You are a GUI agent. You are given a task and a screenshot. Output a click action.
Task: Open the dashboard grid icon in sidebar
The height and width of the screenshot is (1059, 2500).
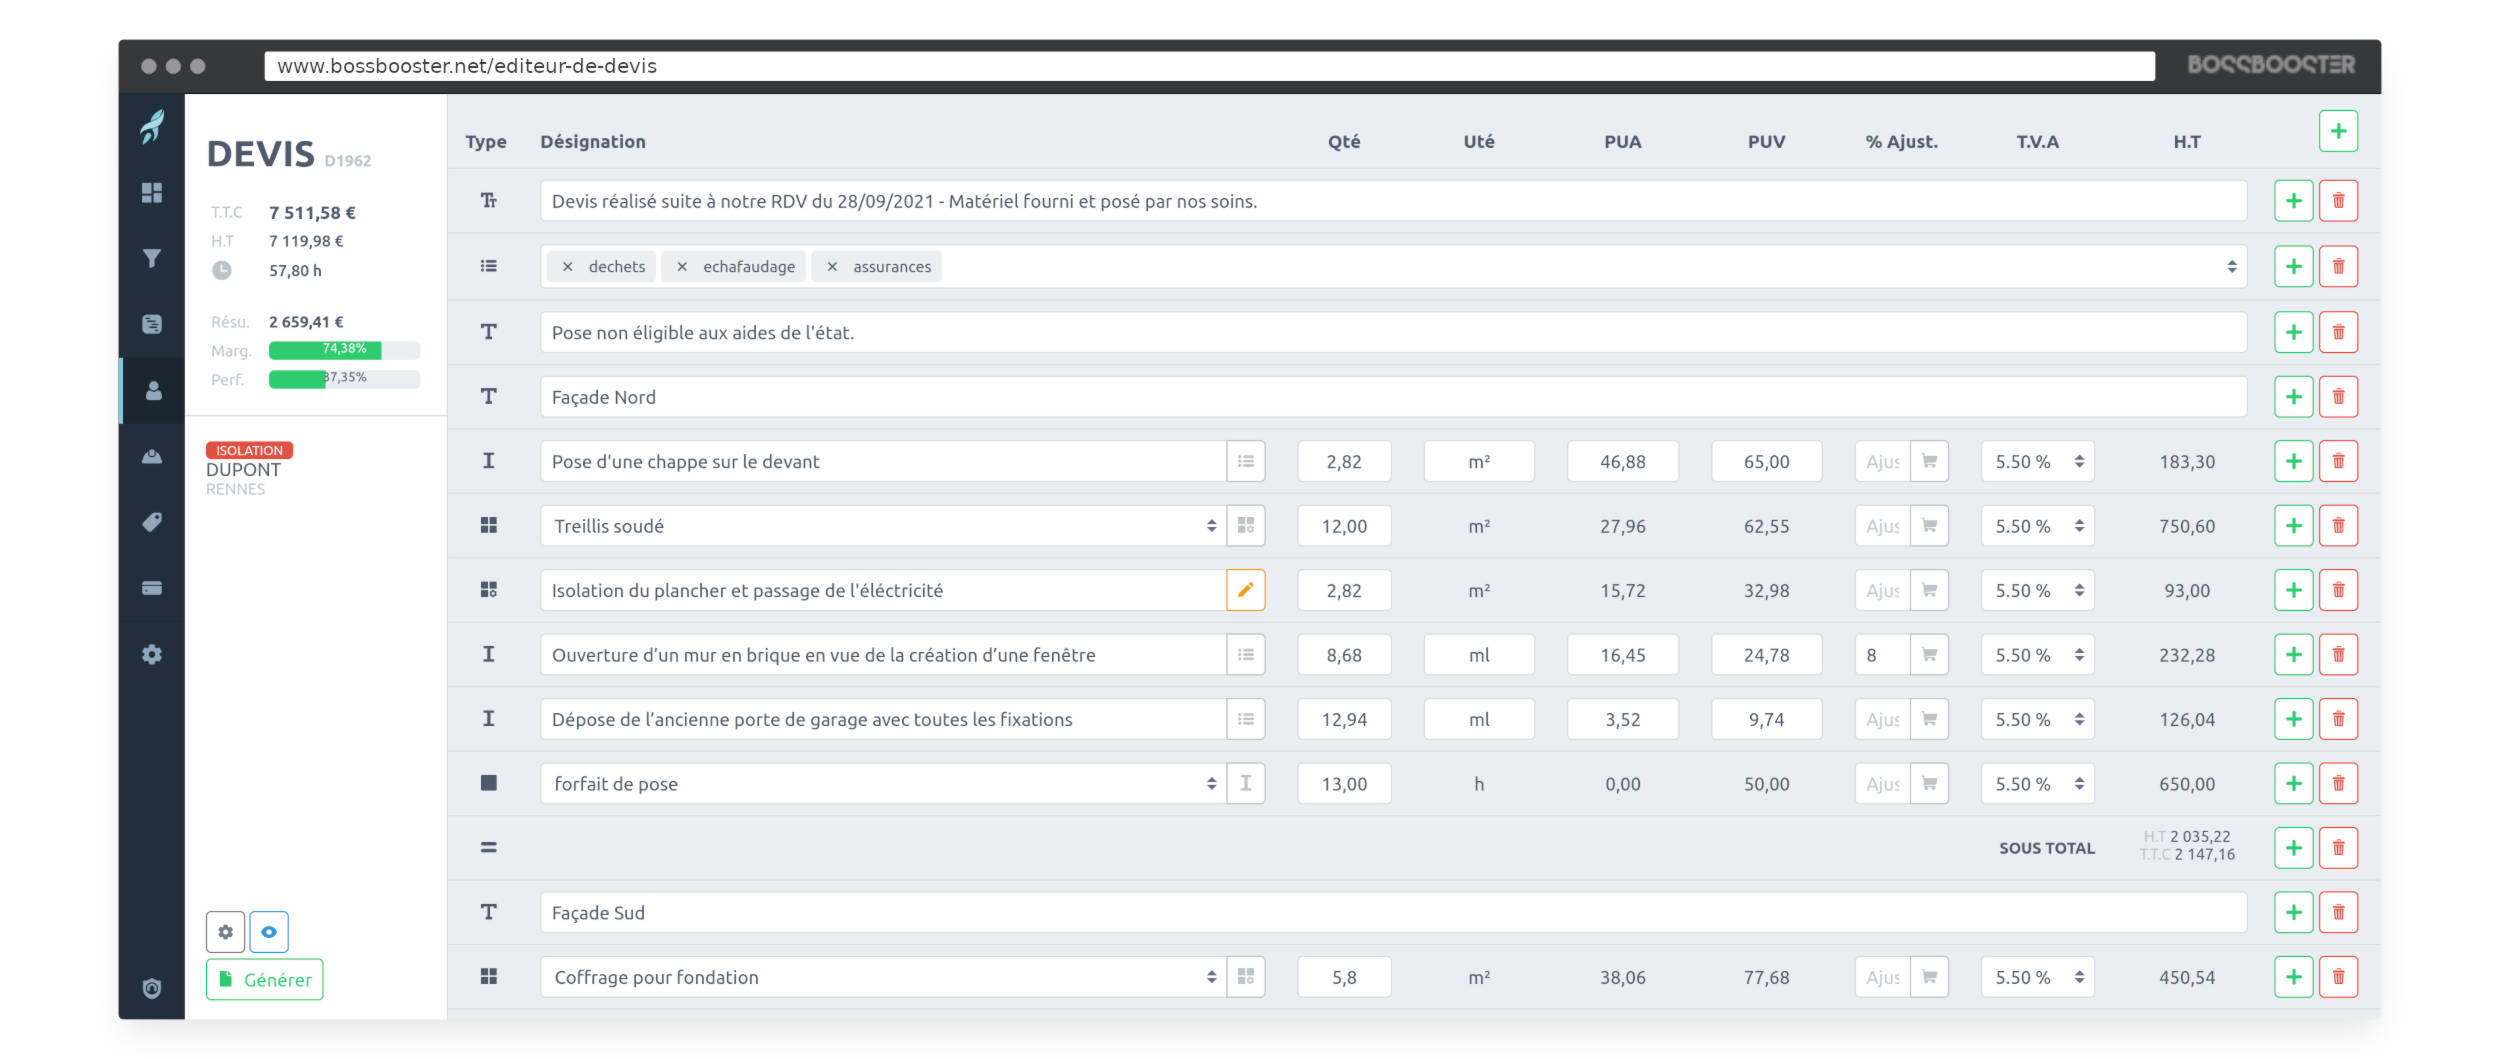pos(152,192)
